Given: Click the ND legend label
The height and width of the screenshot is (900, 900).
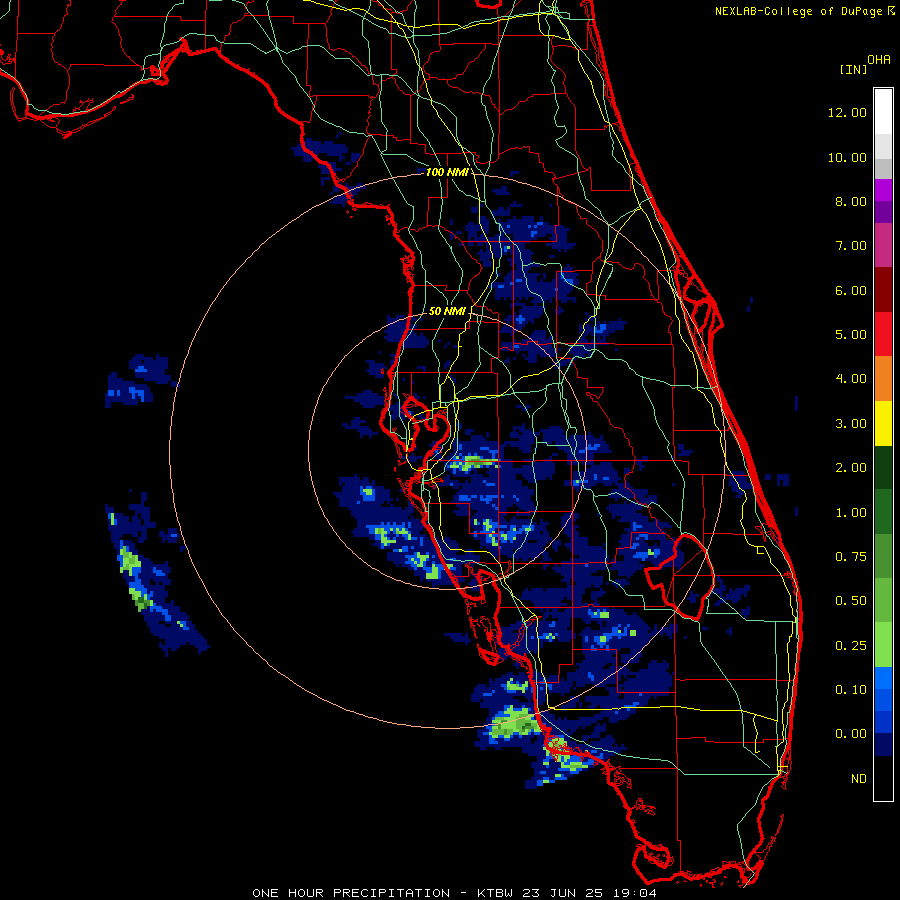Looking at the screenshot, I should 858,778.
